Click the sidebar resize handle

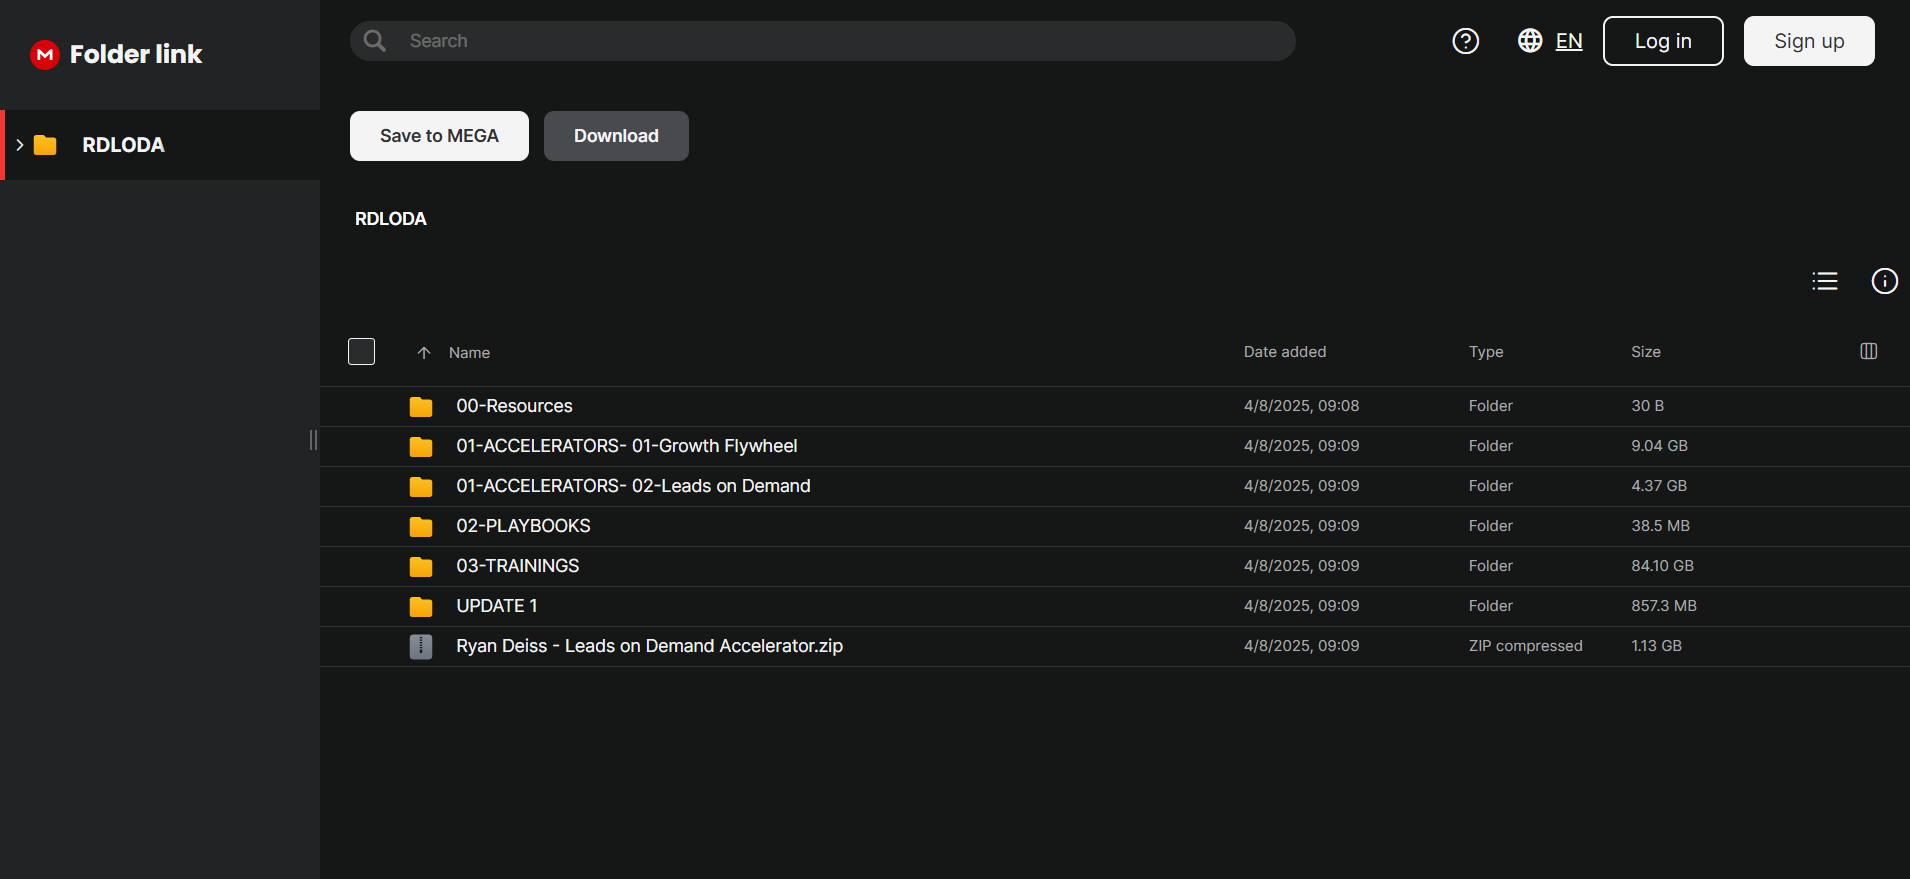pos(314,440)
